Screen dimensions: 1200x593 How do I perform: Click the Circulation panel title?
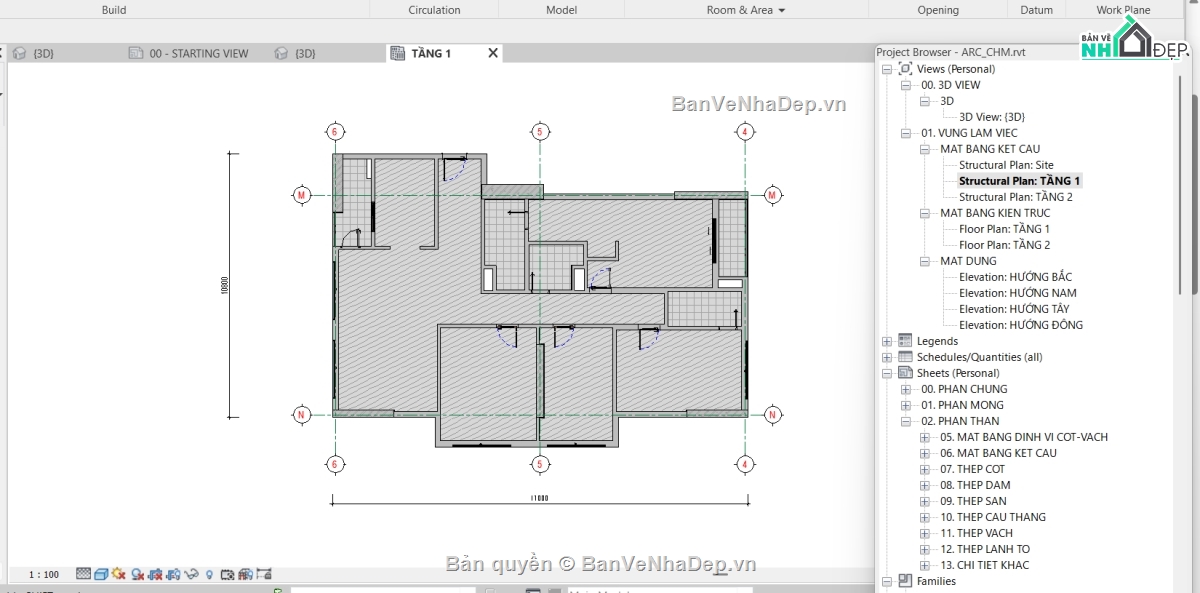[x=434, y=10]
